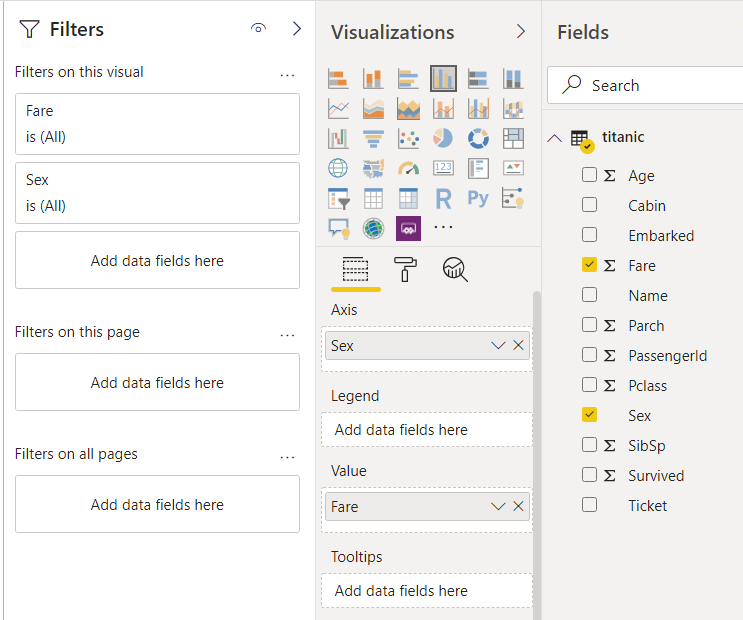Insert an R script visual
743x620 pixels.
pos(443,198)
